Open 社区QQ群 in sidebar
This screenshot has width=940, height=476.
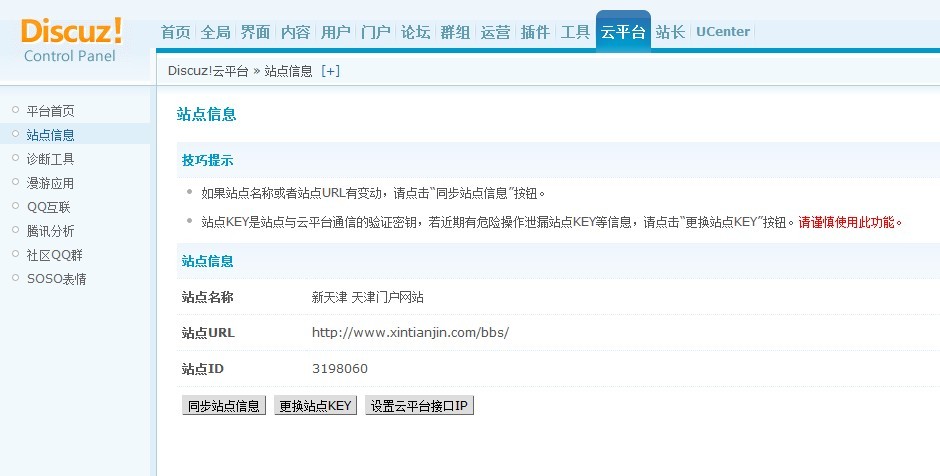click(55, 255)
